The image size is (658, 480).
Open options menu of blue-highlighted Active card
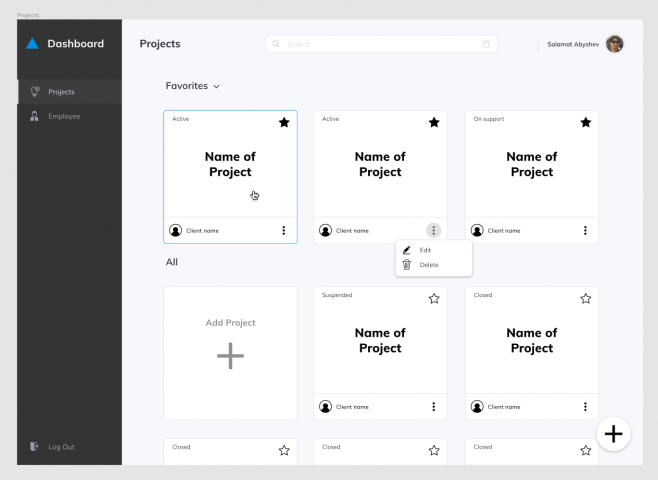click(284, 230)
